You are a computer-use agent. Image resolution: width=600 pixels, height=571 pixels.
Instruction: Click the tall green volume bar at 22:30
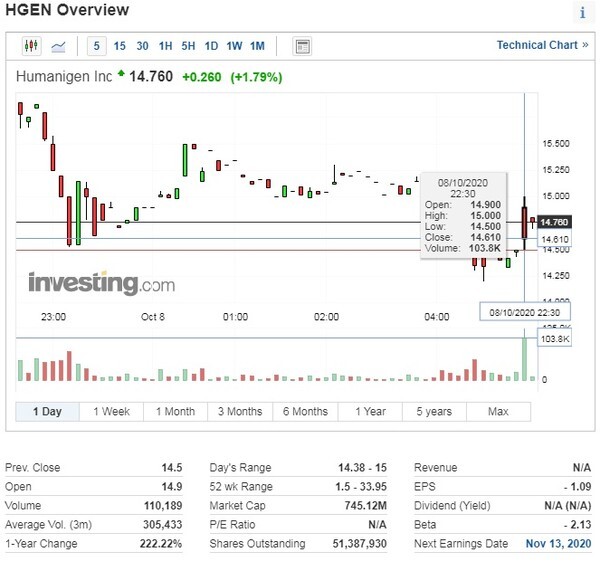[524, 359]
